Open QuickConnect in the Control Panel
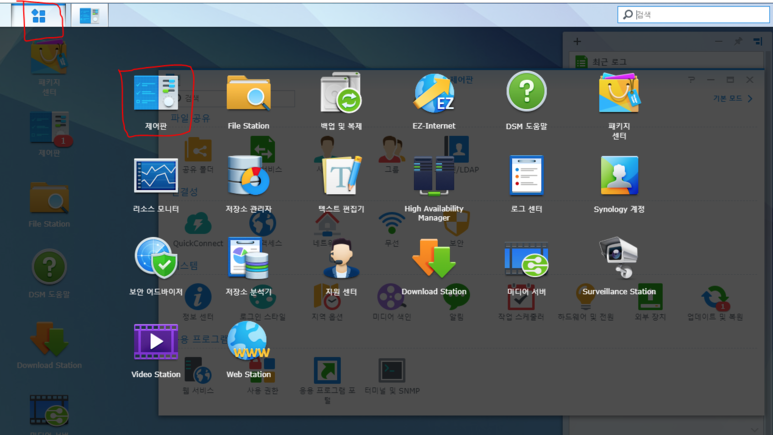This screenshot has height=435, width=773. click(x=198, y=230)
